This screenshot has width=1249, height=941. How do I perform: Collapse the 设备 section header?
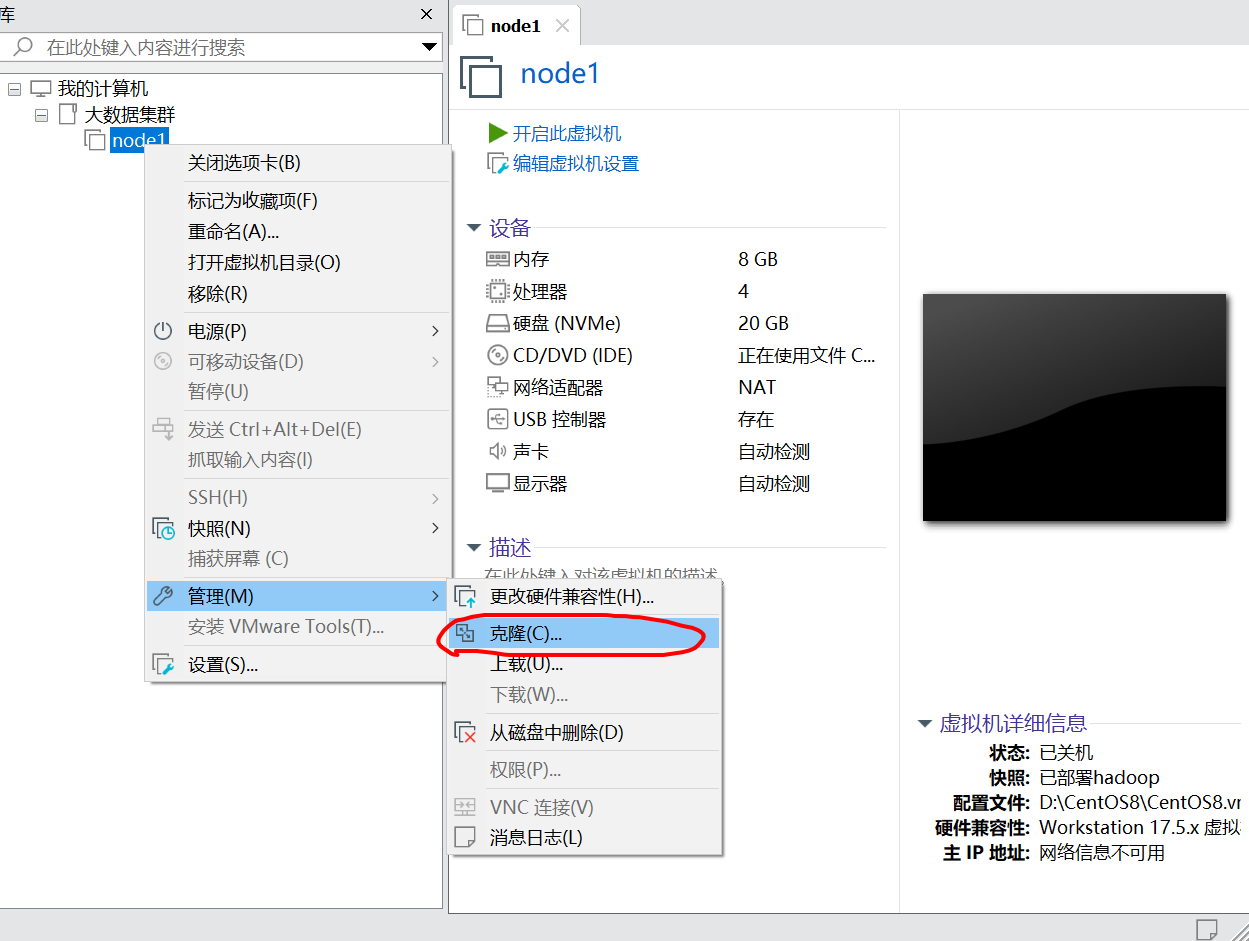473,227
